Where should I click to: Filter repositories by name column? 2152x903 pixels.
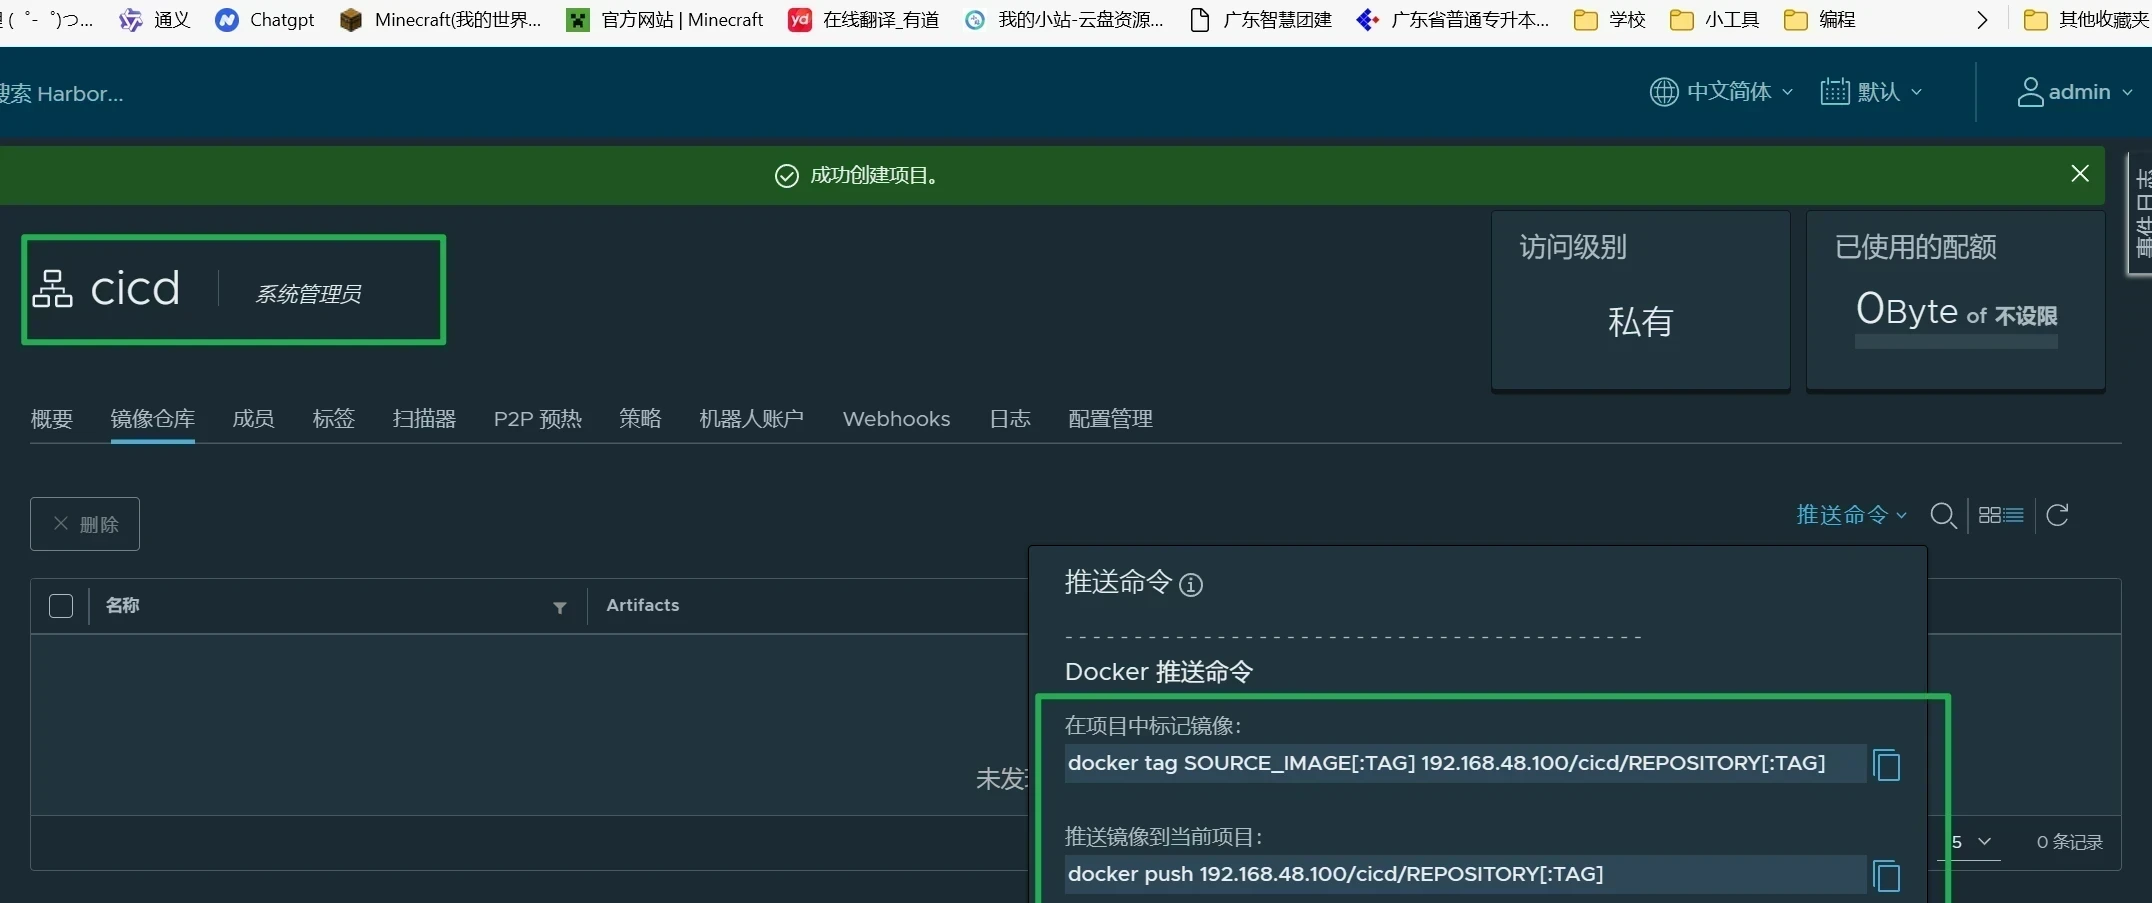point(560,607)
